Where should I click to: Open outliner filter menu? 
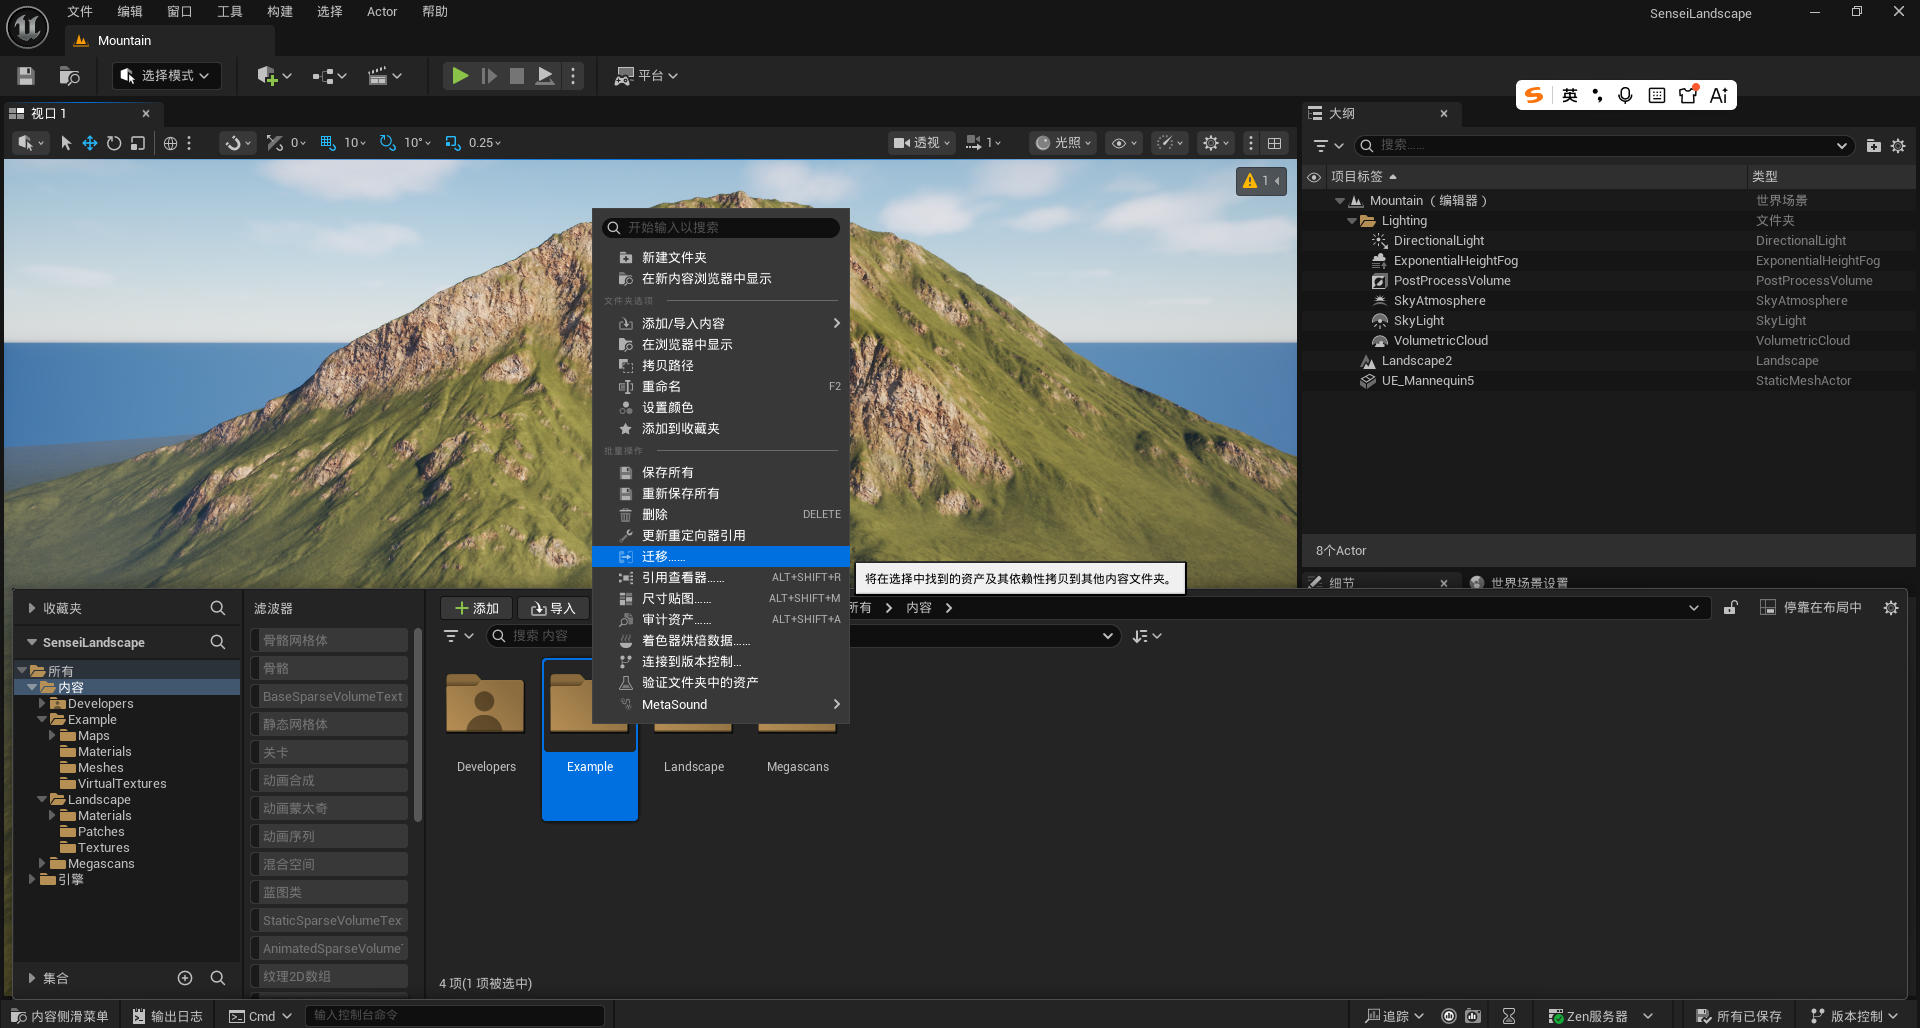pos(1328,145)
